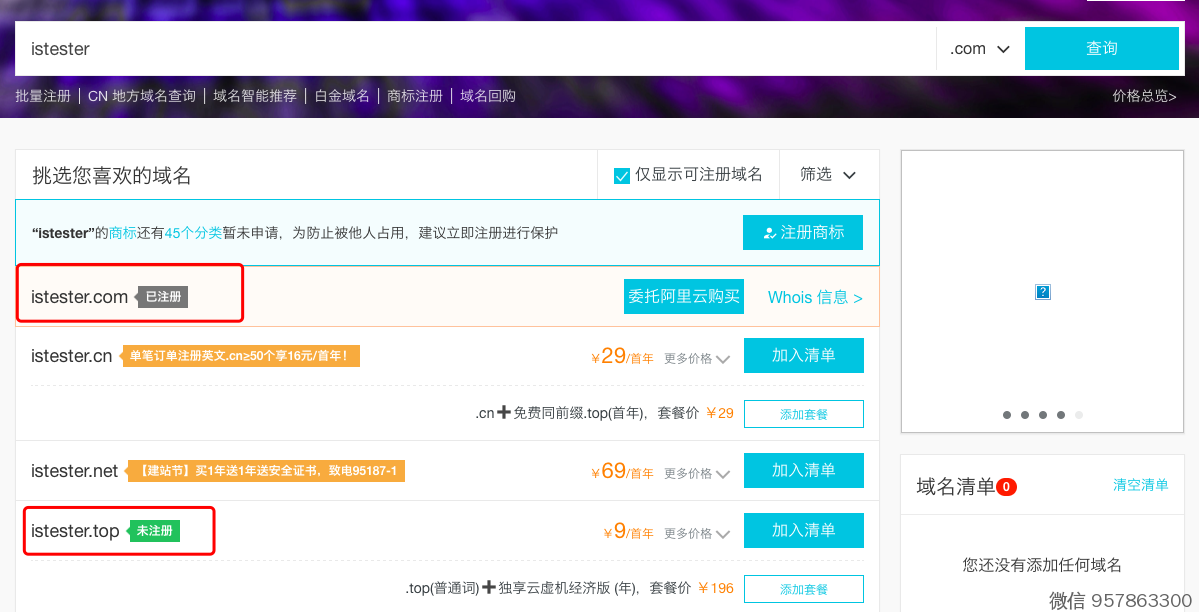Add istester.cn to the list

pyautogui.click(x=803, y=356)
